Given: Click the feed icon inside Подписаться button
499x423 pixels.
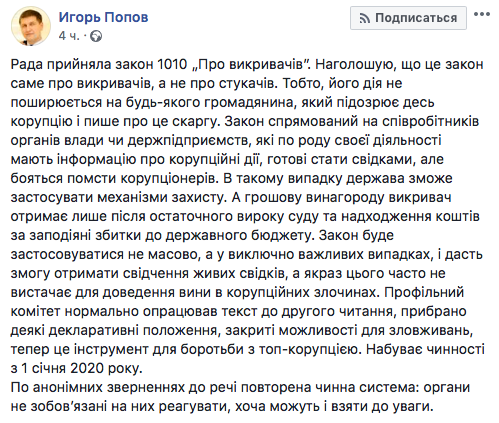Looking at the screenshot, I should click(365, 18).
